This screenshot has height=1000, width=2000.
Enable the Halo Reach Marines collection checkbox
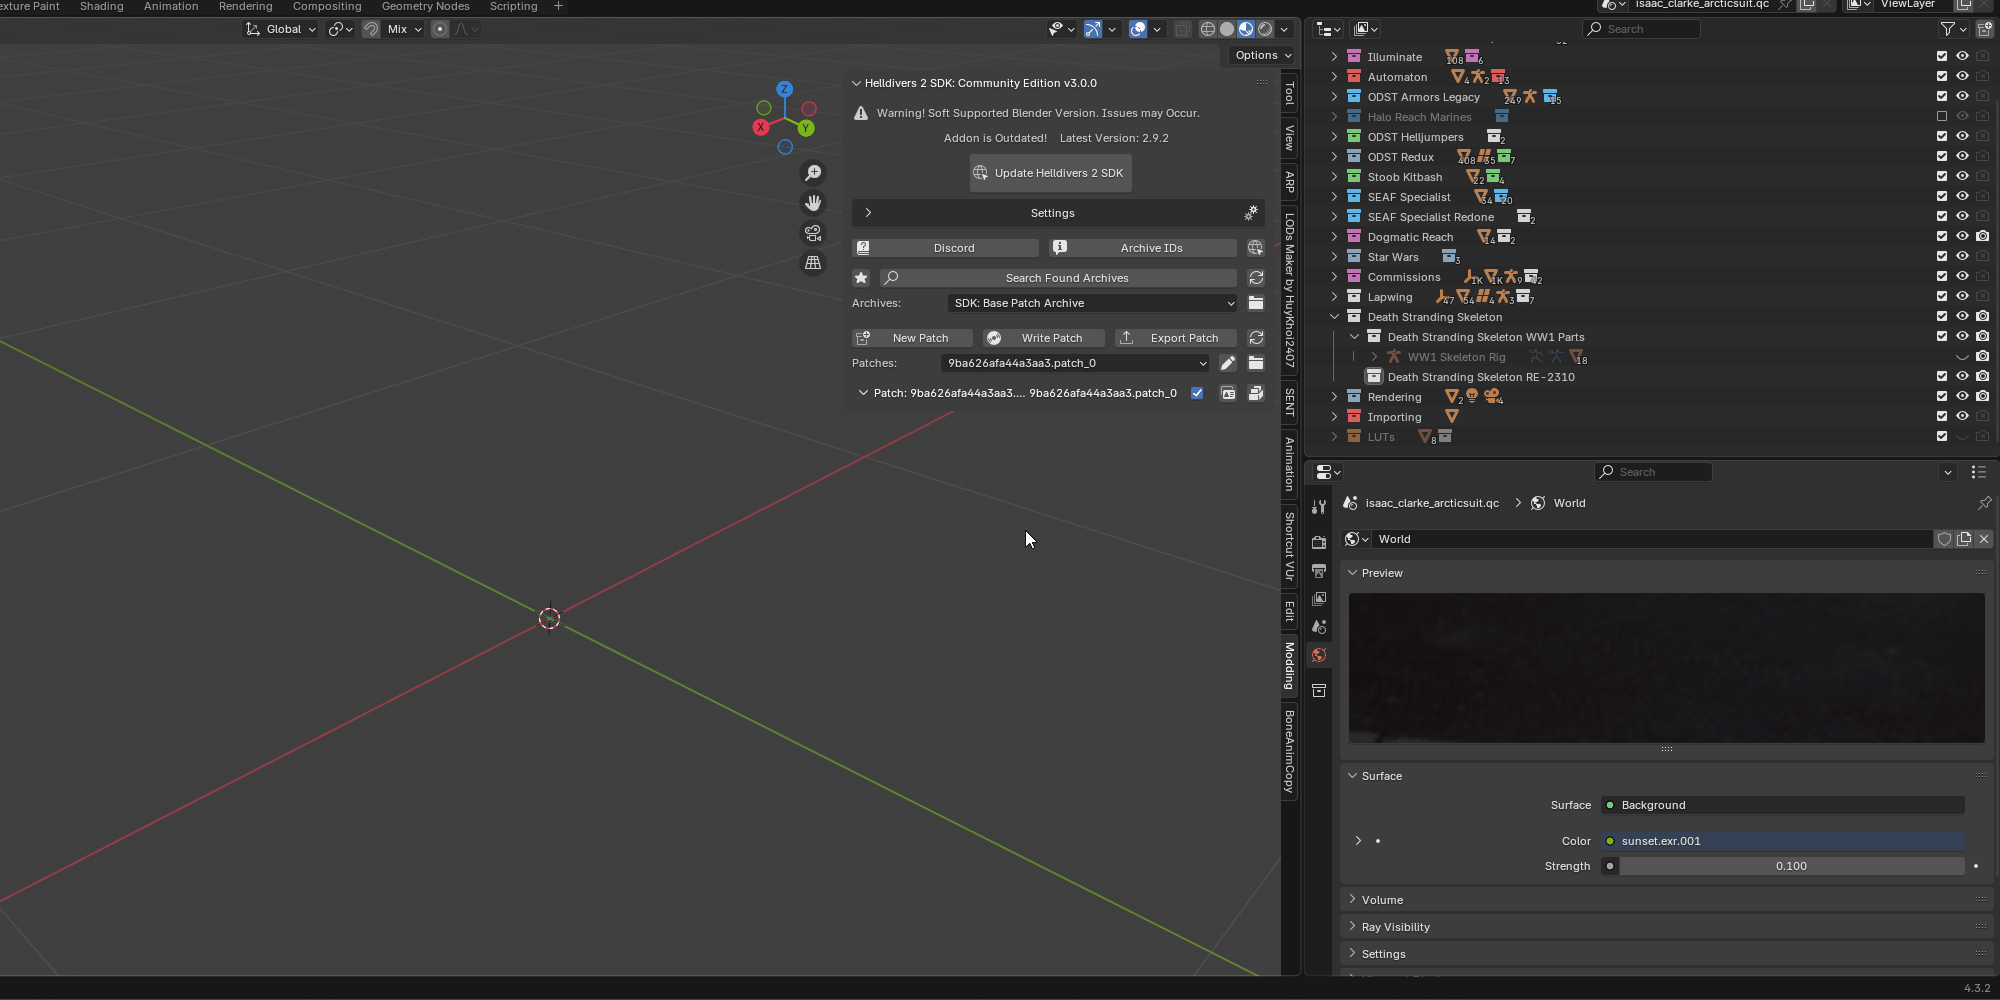1942,117
